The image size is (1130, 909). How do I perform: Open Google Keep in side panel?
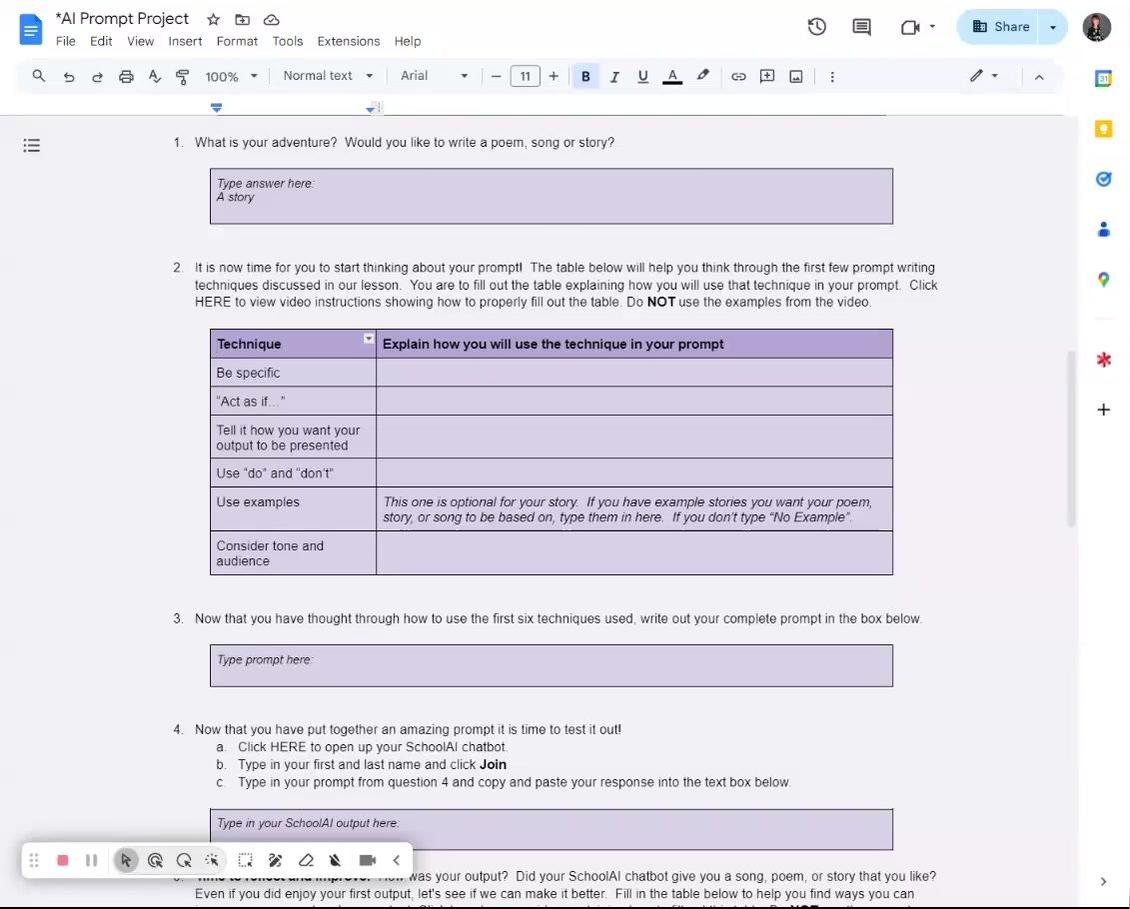[1103, 129]
